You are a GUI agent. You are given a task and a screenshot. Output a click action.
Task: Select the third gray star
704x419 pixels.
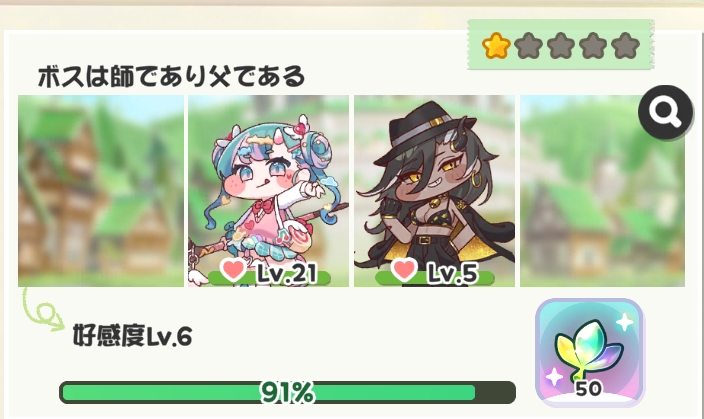tap(561, 46)
